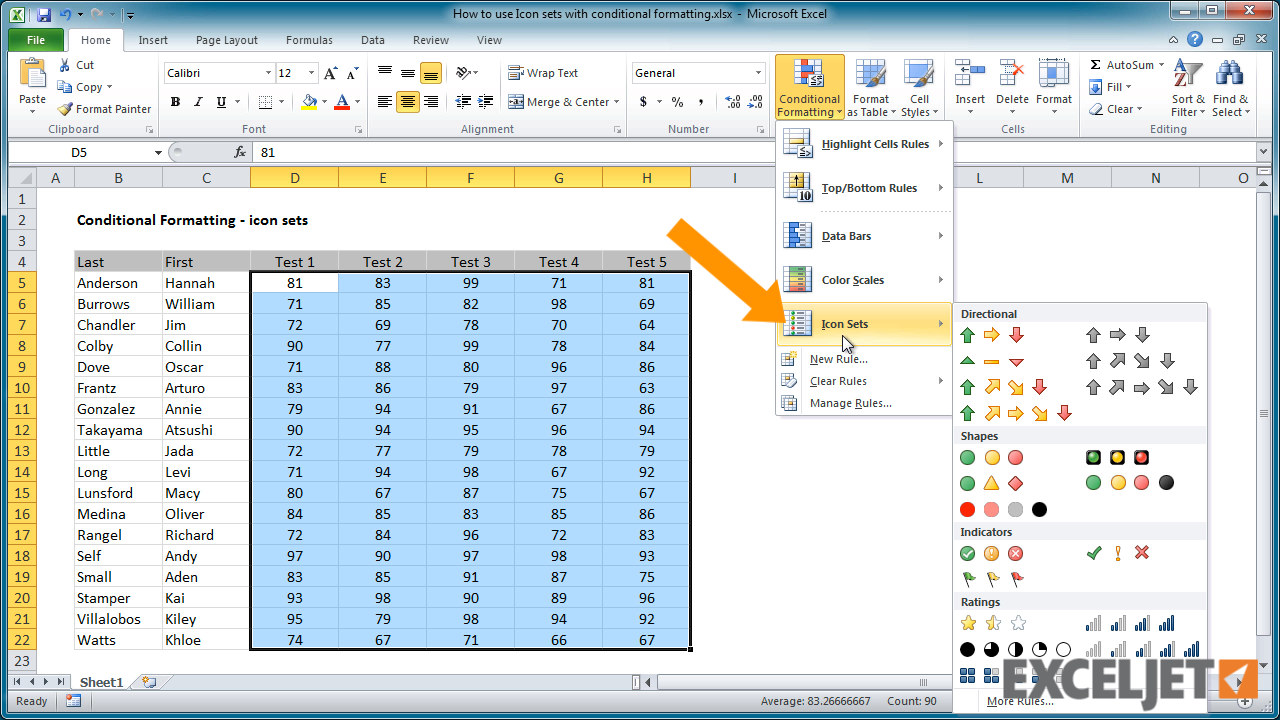The height and width of the screenshot is (720, 1280).
Task: Open the Conditional Formatting gallery
Action: tap(808, 87)
